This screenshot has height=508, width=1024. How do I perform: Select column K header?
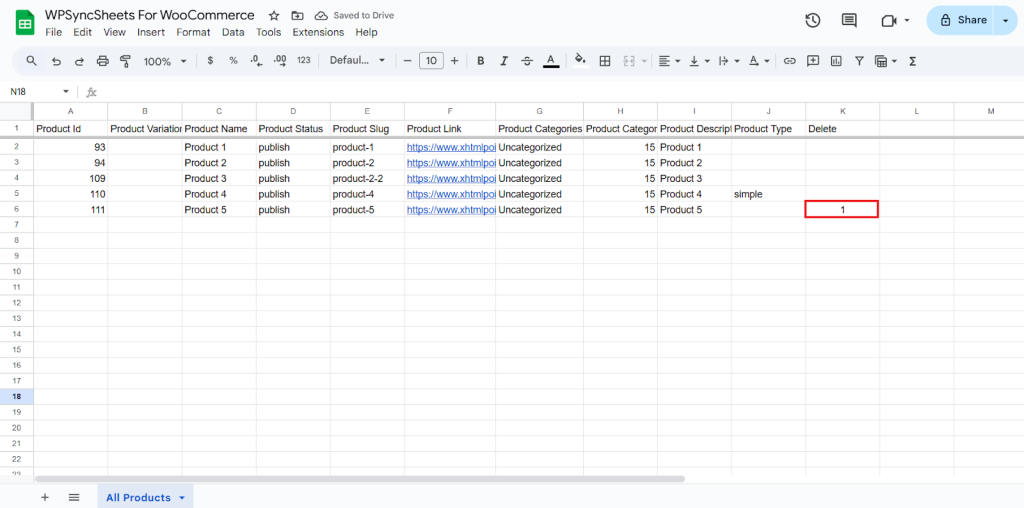[842, 111]
